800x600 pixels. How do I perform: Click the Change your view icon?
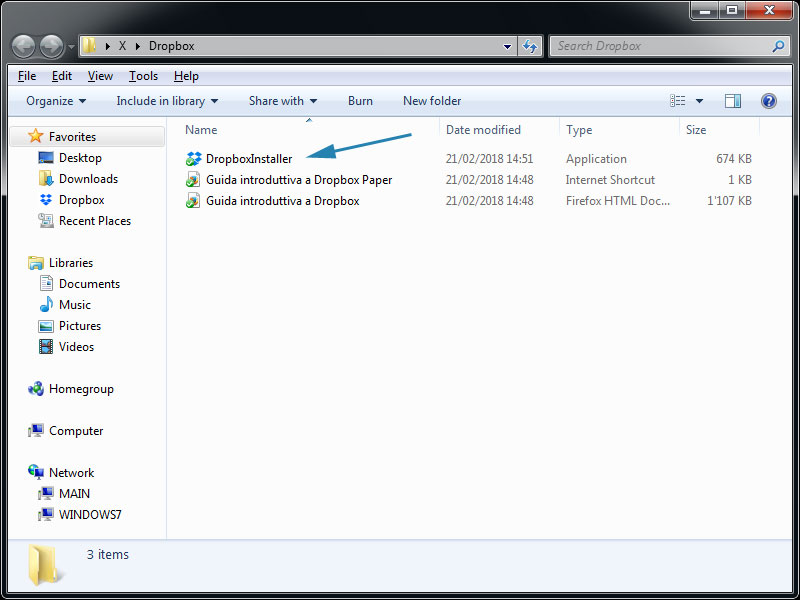coord(678,101)
